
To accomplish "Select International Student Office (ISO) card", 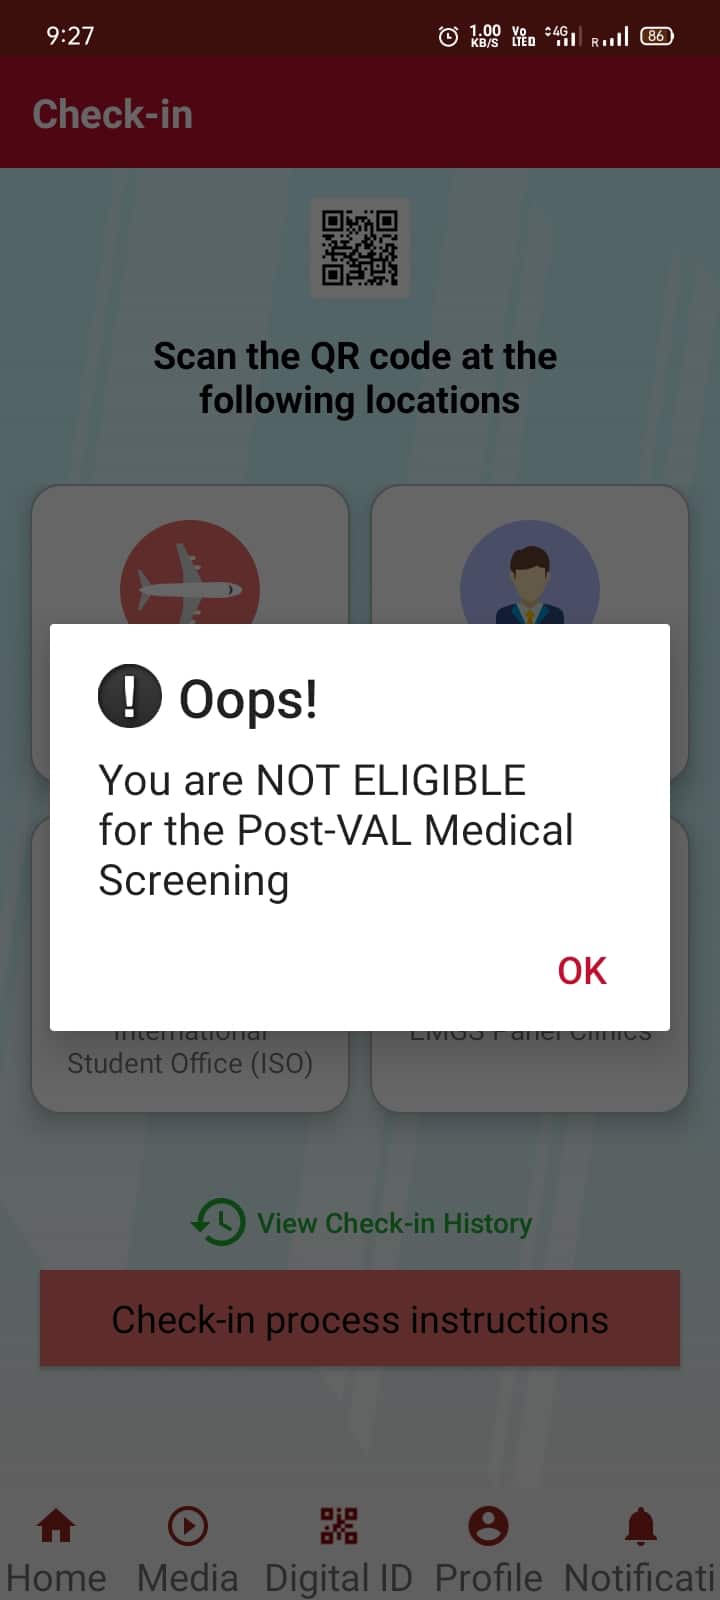I will coord(190,1065).
